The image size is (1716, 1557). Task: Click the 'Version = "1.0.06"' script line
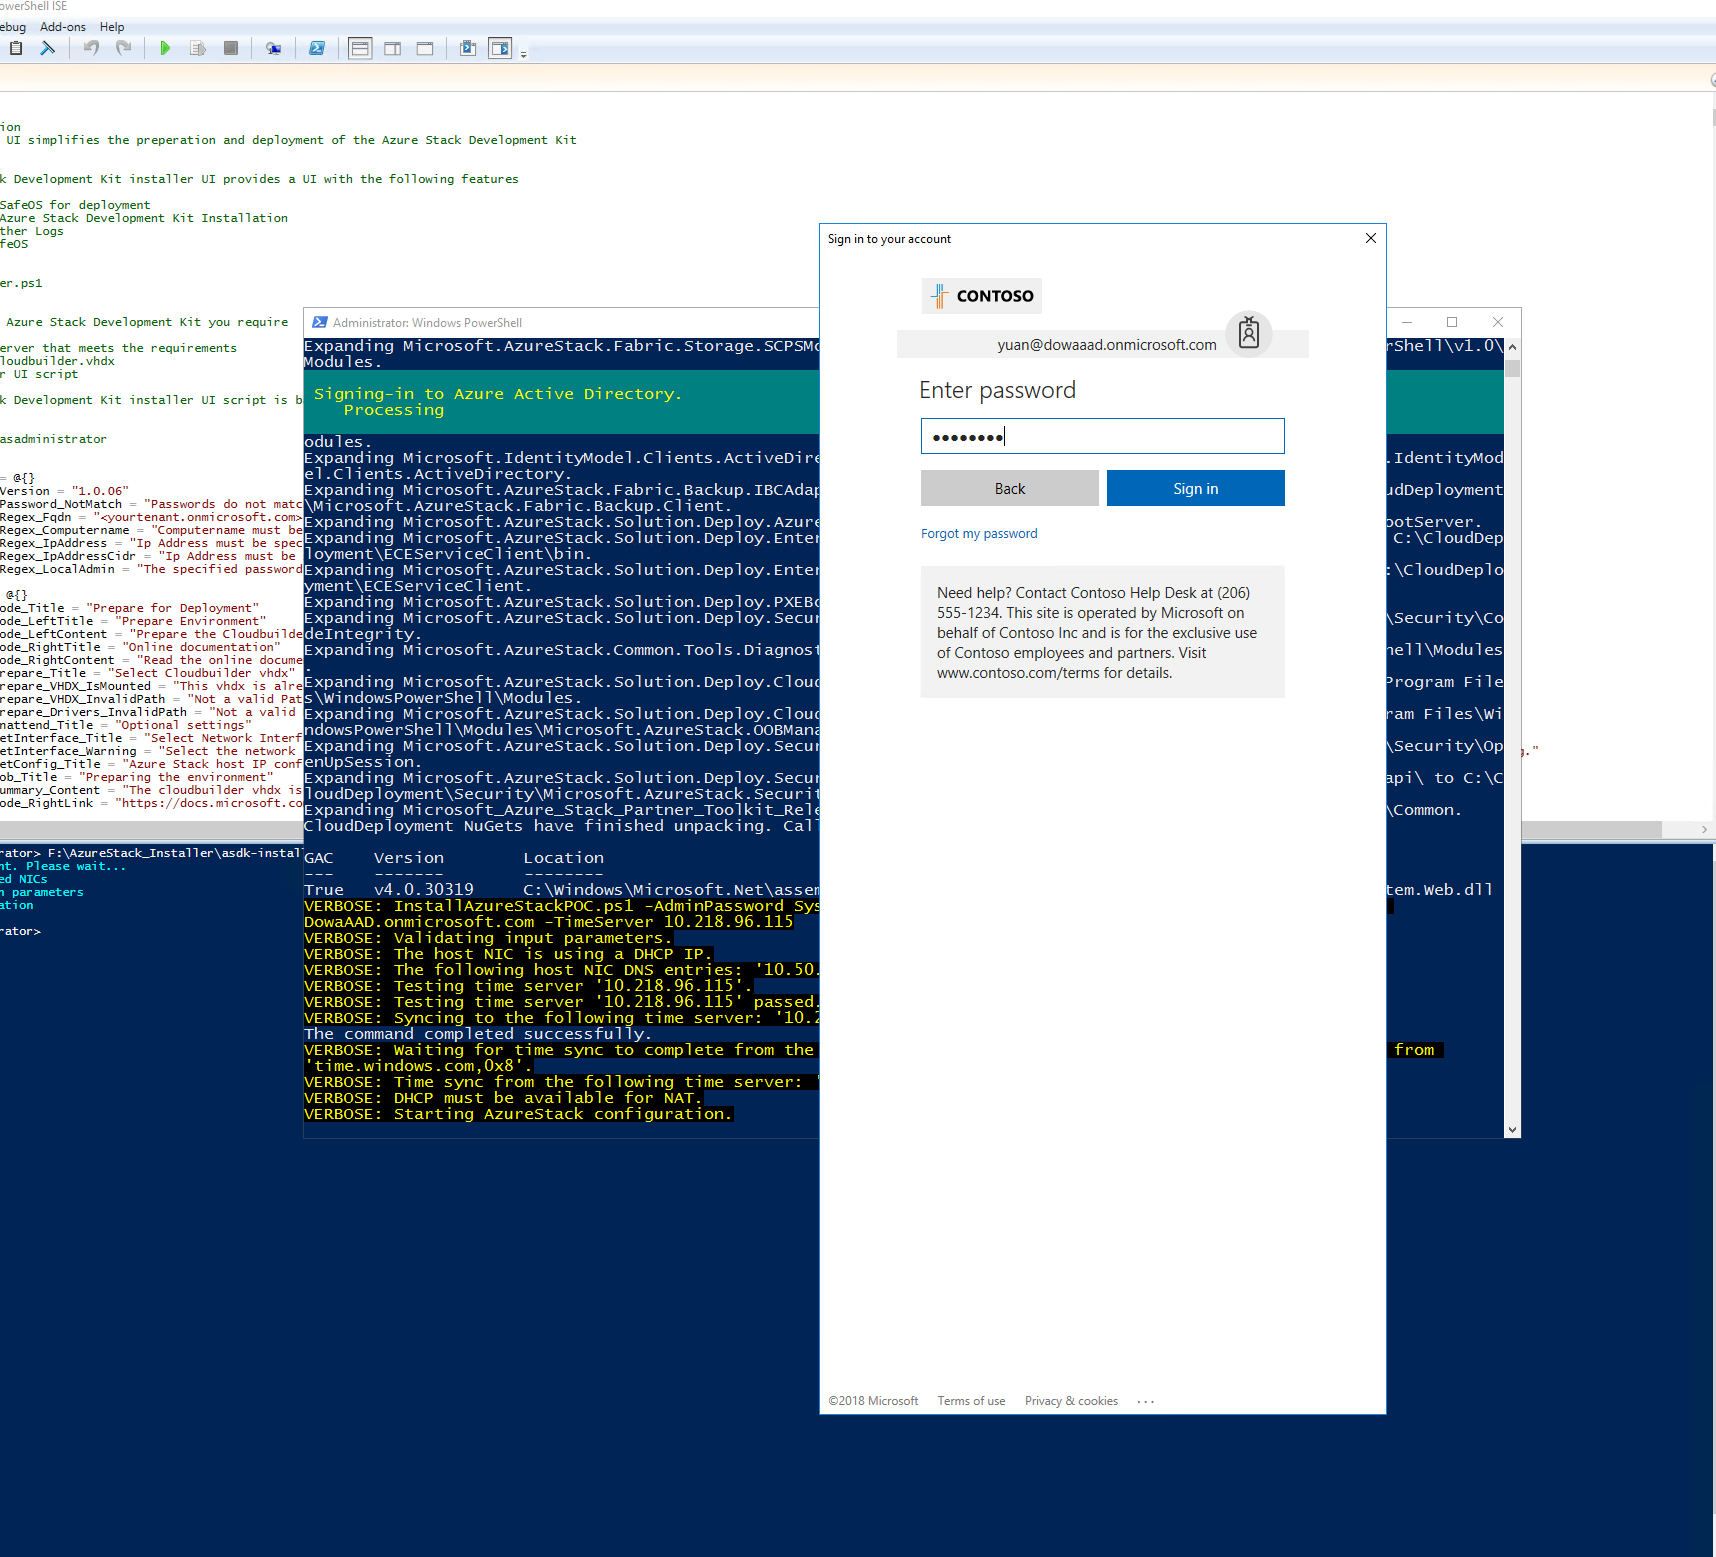(x=64, y=491)
